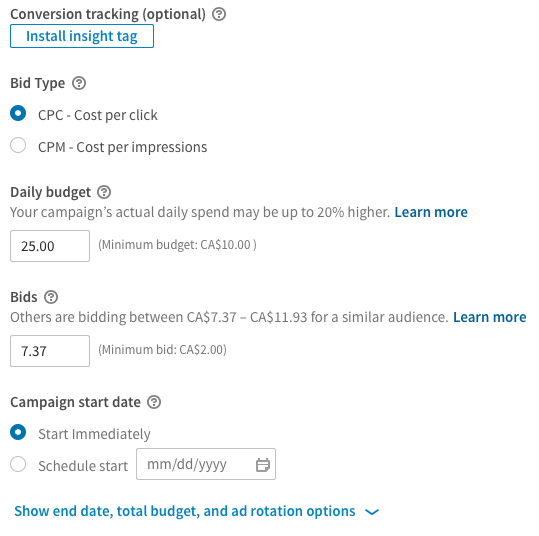
Task: Show help for Daily budget
Action: 104,192
